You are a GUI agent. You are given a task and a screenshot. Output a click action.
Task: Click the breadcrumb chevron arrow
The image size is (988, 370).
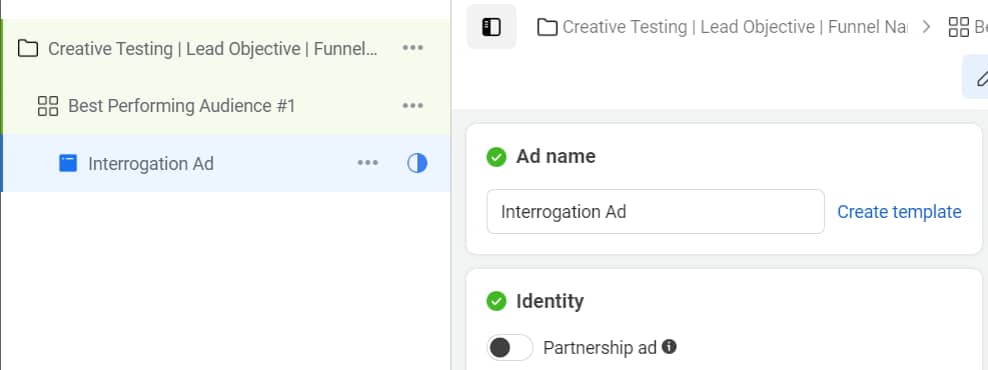click(926, 27)
